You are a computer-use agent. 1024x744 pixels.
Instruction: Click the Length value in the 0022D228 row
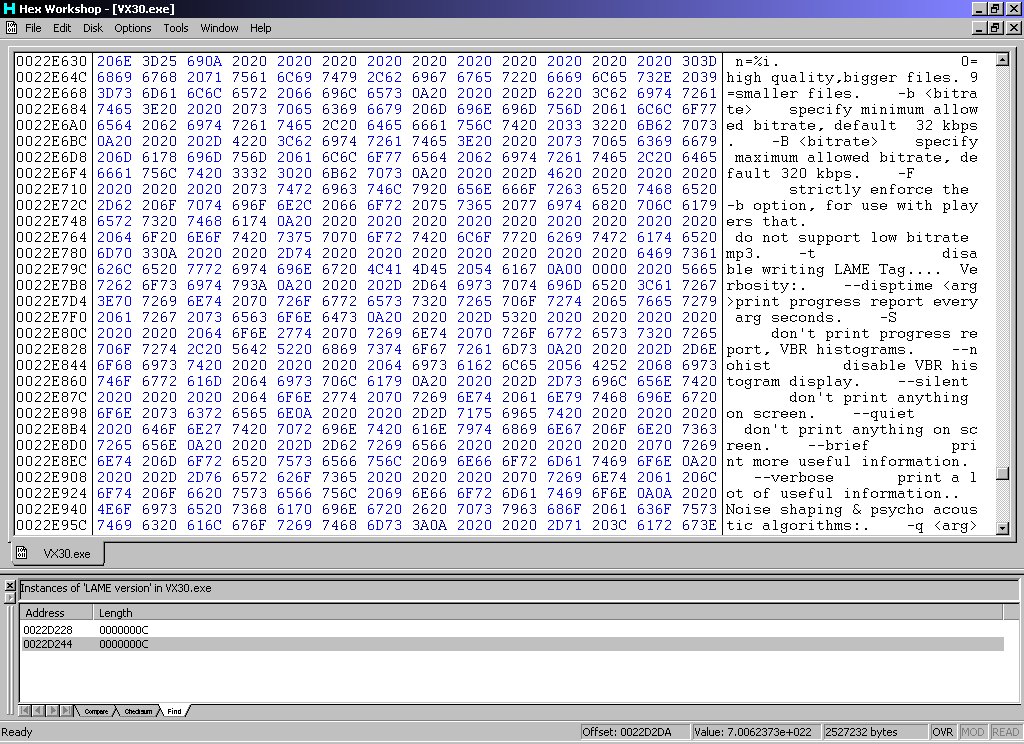(123, 630)
